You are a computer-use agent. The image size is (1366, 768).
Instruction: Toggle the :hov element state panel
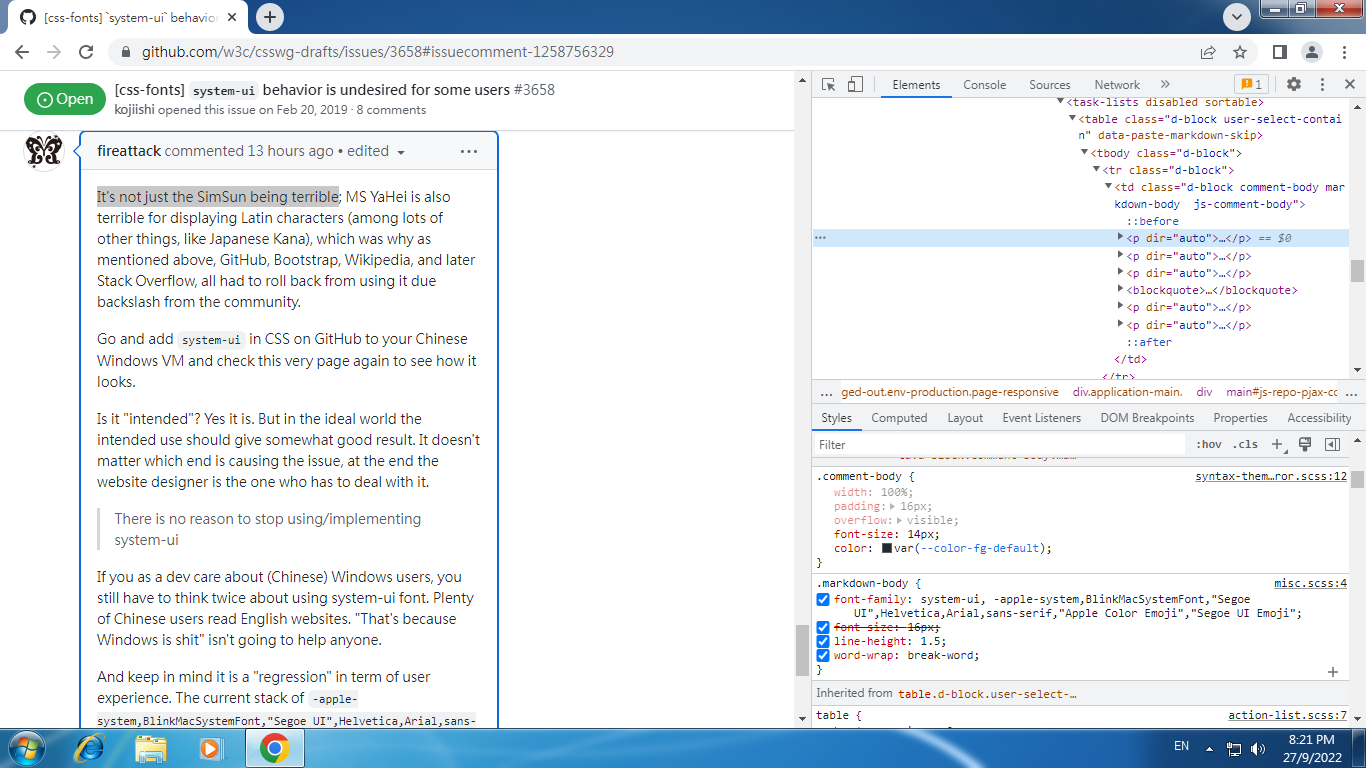pos(1209,445)
